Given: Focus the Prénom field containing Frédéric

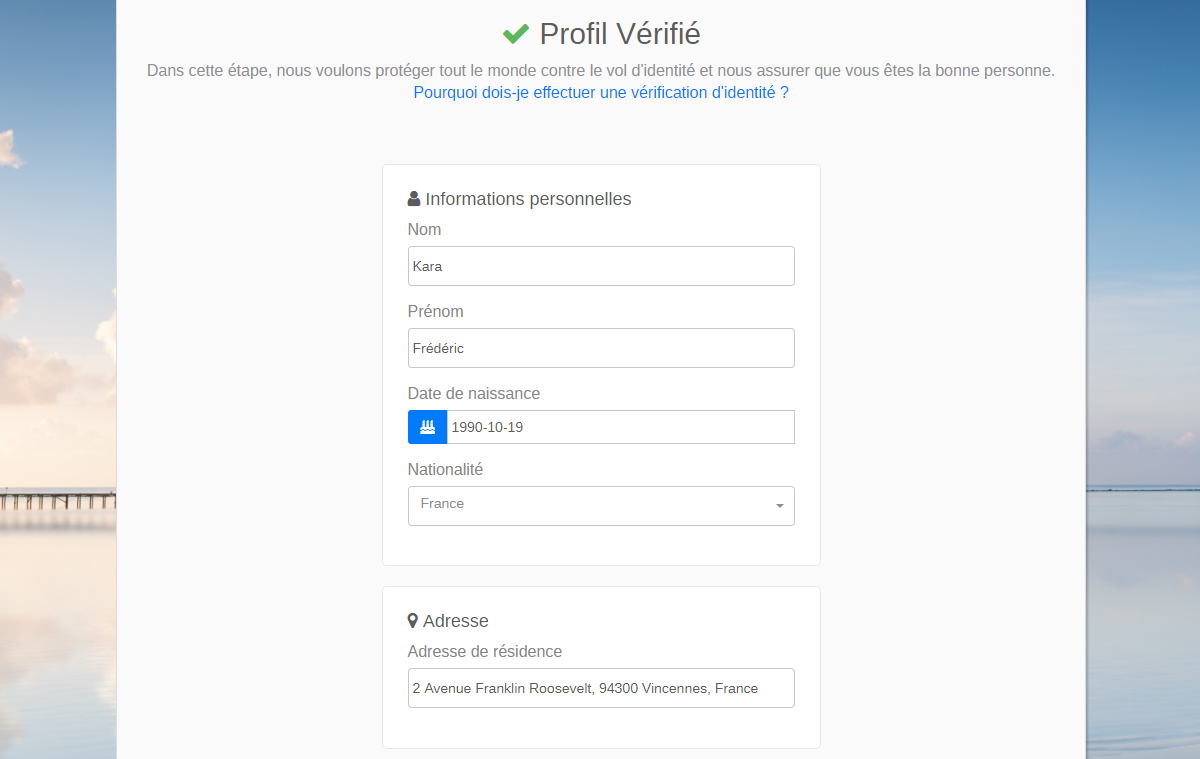Looking at the screenshot, I should click(x=601, y=348).
